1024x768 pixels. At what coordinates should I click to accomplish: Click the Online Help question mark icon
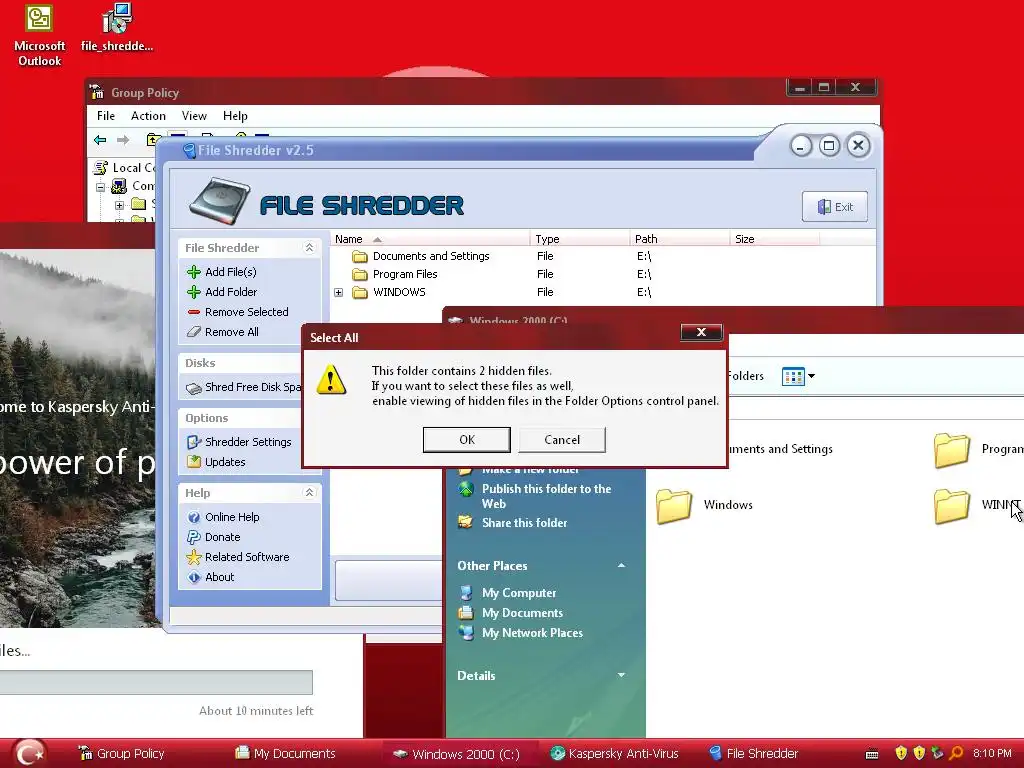(x=194, y=517)
